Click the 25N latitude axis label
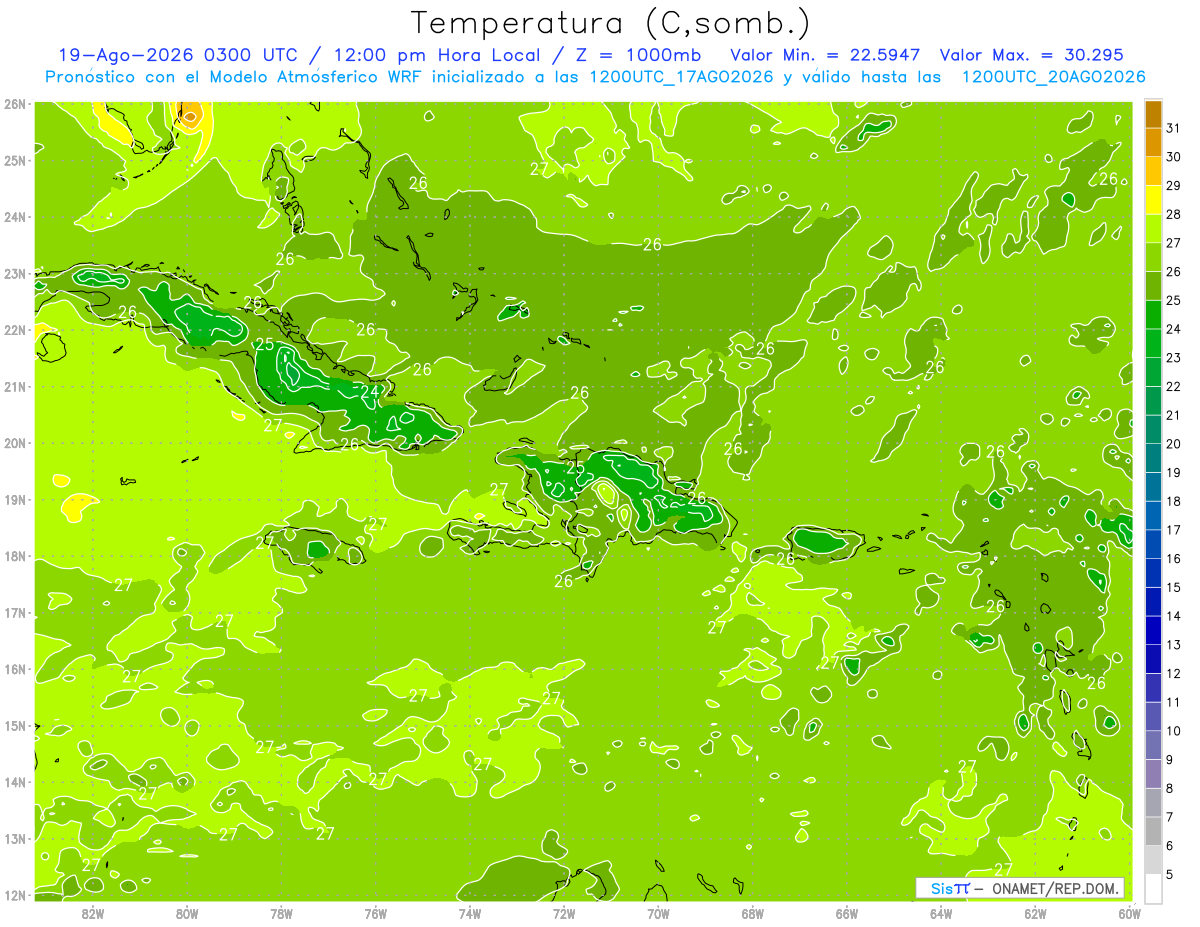Image resolution: width=1200 pixels, height=927 pixels. point(15,160)
